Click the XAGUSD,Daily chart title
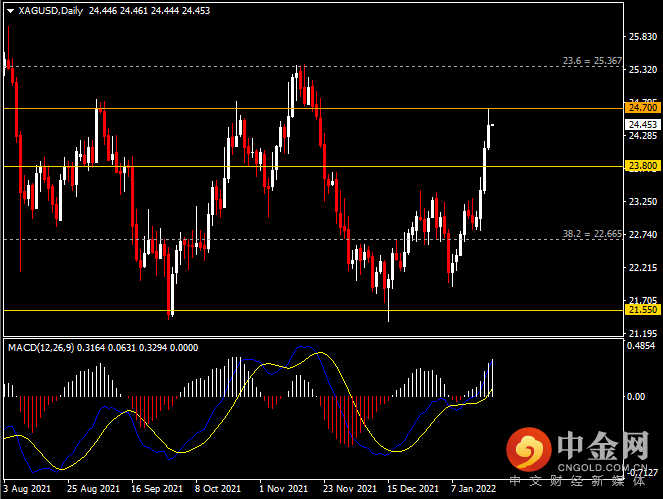Image resolution: width=663 pixels, height=499 pixels. pyautogui.click(x=50, y=11)
